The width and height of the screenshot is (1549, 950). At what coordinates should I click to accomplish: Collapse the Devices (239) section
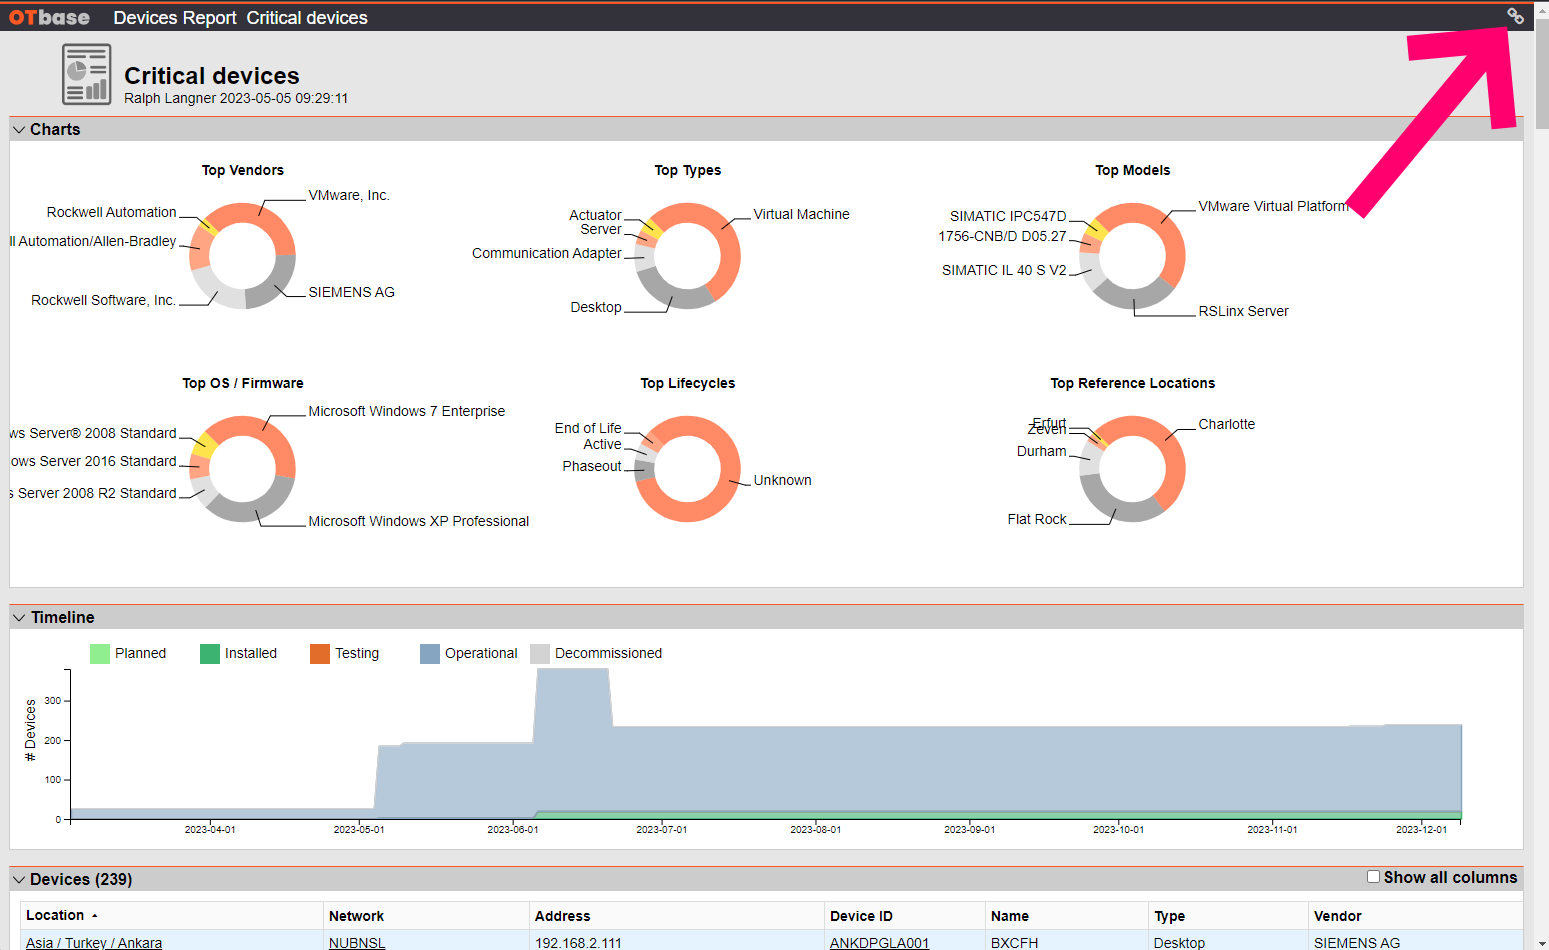pyautogui.click(x=19, y=880)
